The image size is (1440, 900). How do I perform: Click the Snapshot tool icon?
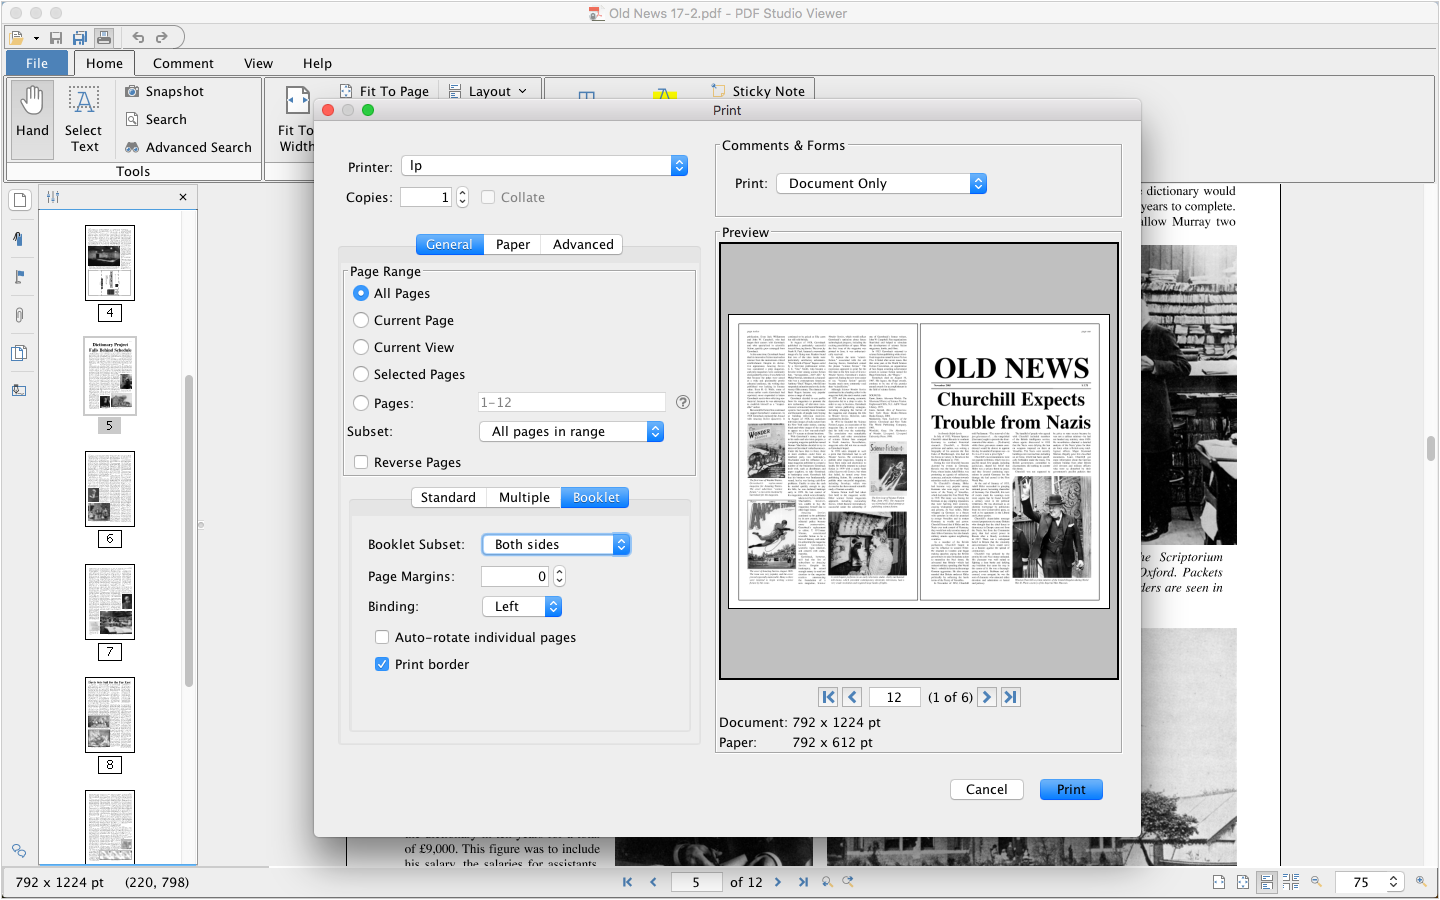(x=132, y=91)
